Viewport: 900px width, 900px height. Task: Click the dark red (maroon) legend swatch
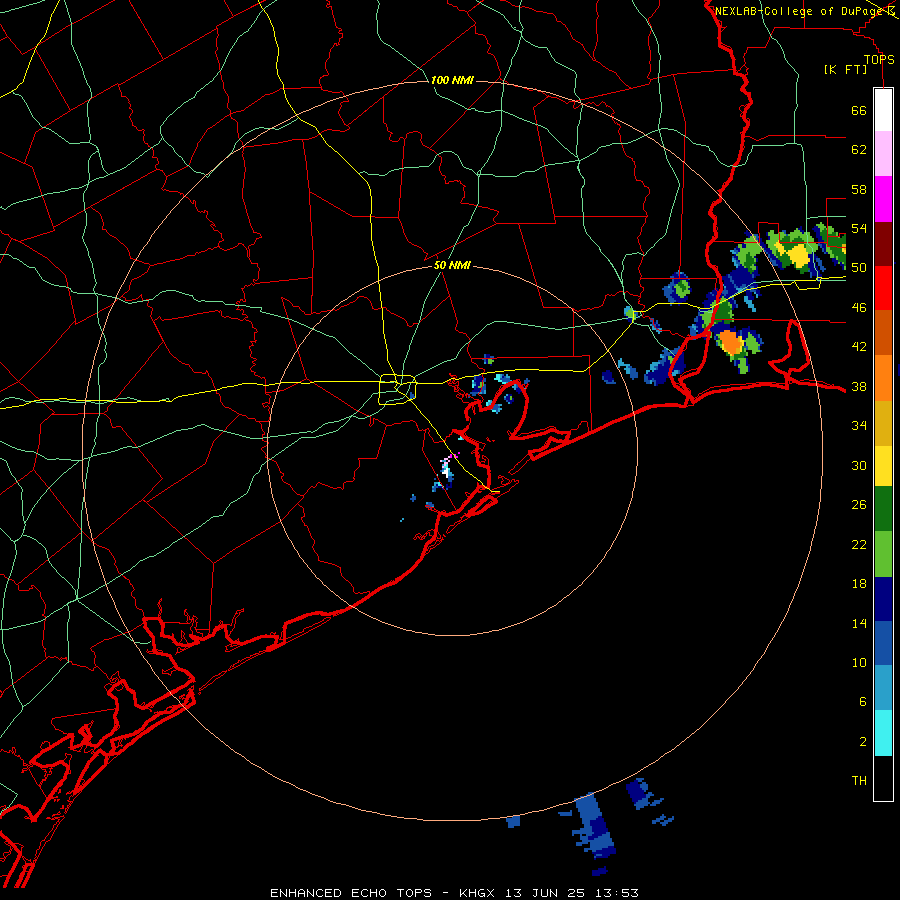point(883,244)
